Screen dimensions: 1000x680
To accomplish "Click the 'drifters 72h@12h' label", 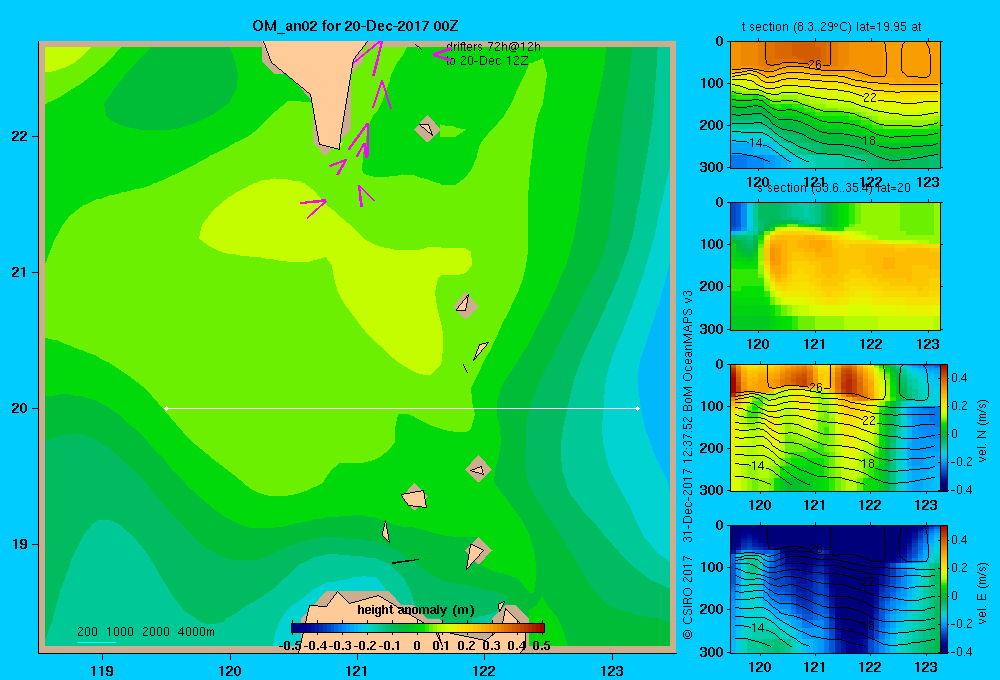I will tap(493, 47).
